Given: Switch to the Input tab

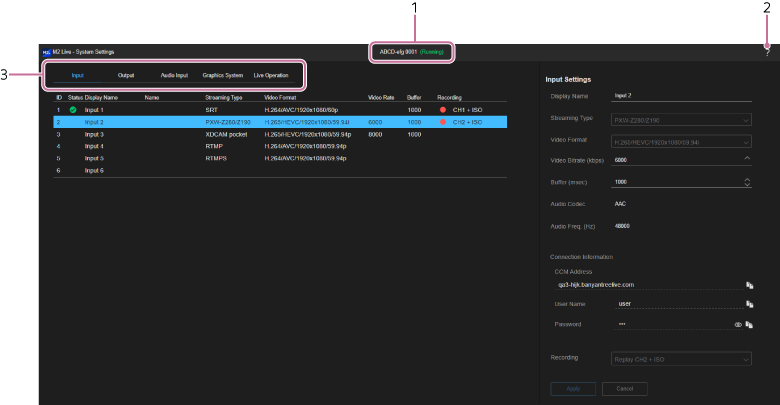Looking at the screenshot, I should (78, 76).
